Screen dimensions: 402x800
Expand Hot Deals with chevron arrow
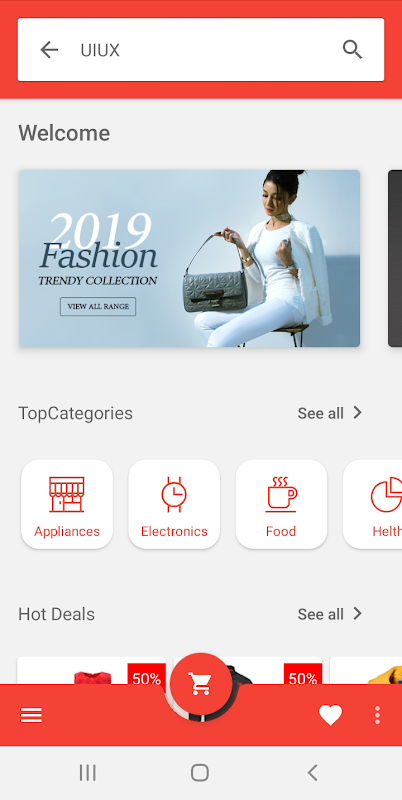[x=358, y=614]
